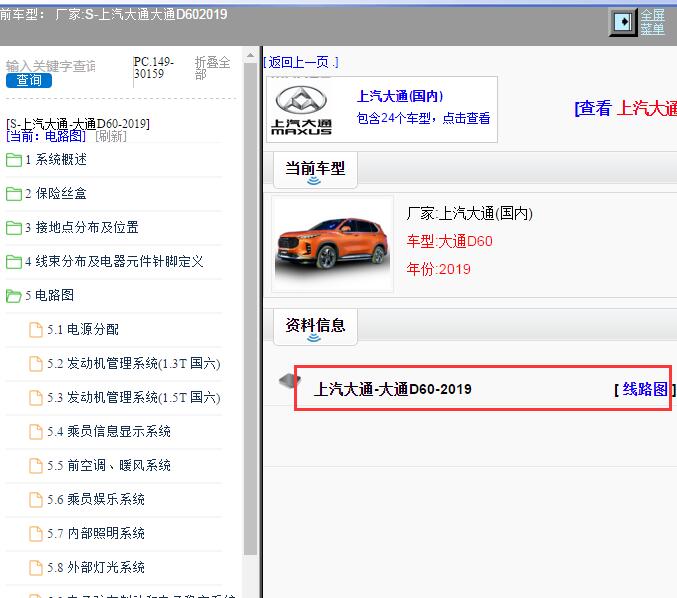The width and height of the screenshot is (677, 598).
Task: Collapse the open 5 电路图 folder icon
Action: [x=14, y=296]
